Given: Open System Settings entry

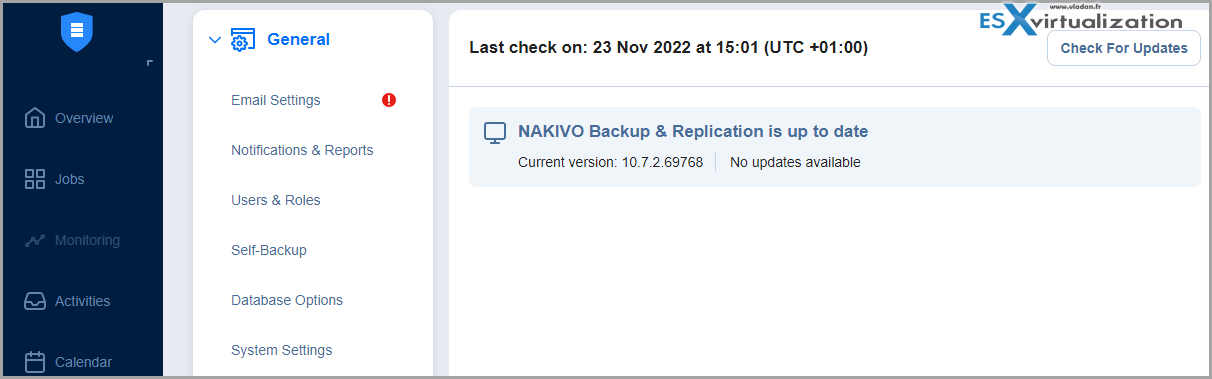Looking at the screenshot, I should [282, 350].
